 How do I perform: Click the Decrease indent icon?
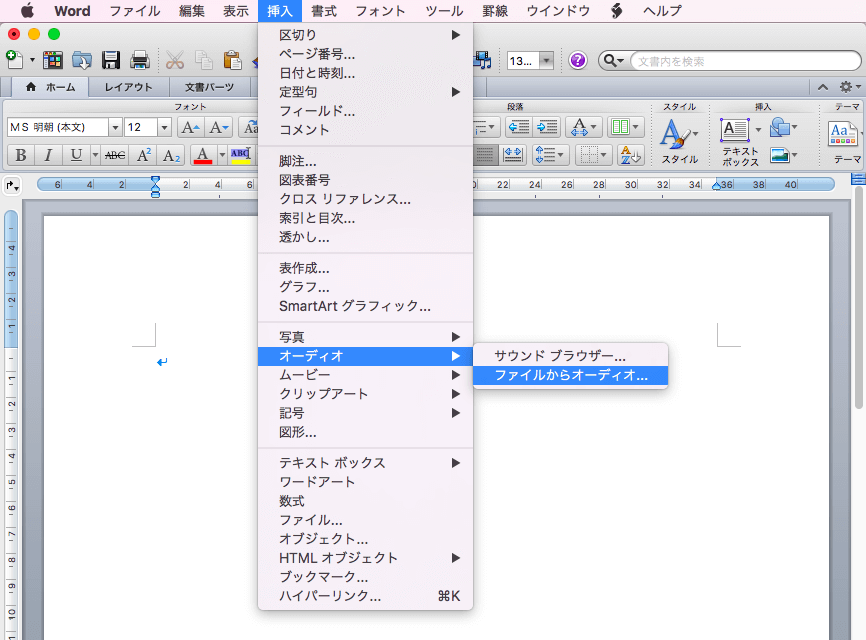tap(519, 128)
